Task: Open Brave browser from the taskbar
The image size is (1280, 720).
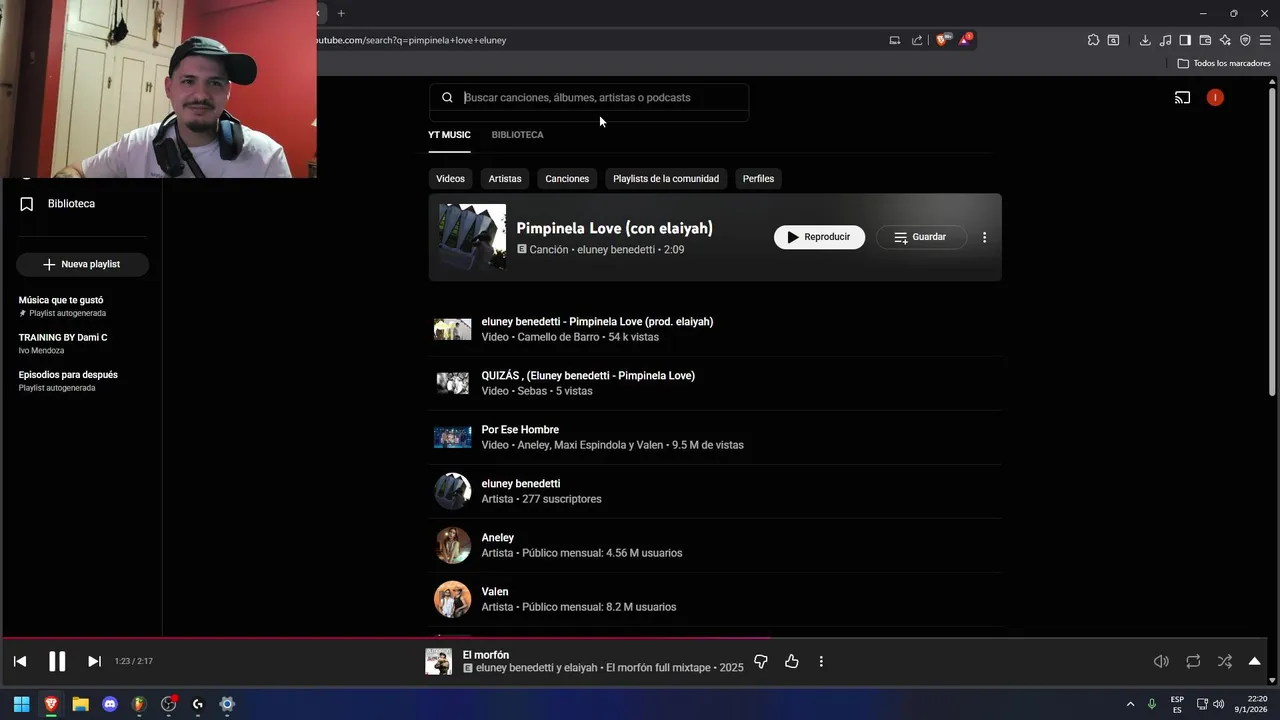Action: click(x=51, y=704)
